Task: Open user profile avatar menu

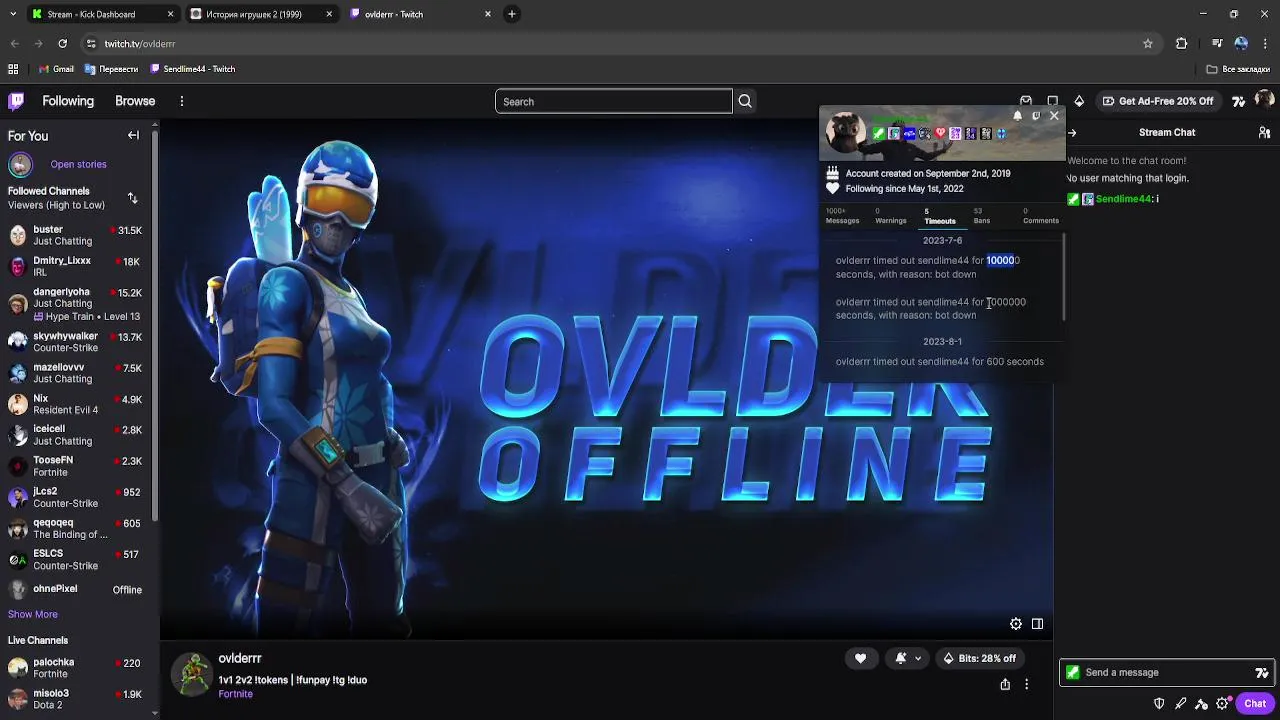Action: [1264, 100]
